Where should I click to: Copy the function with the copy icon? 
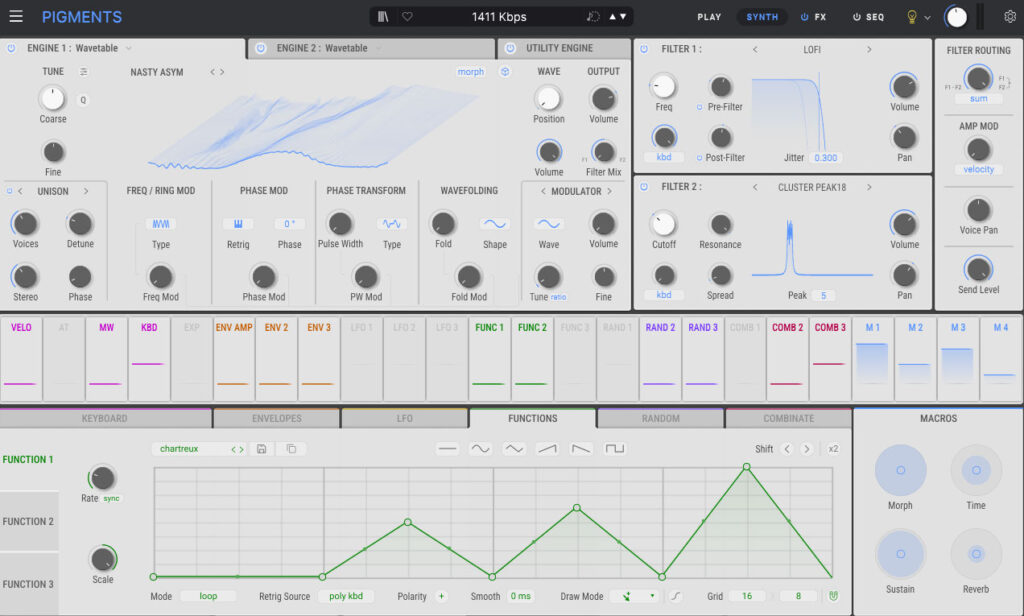coord(291,449)
